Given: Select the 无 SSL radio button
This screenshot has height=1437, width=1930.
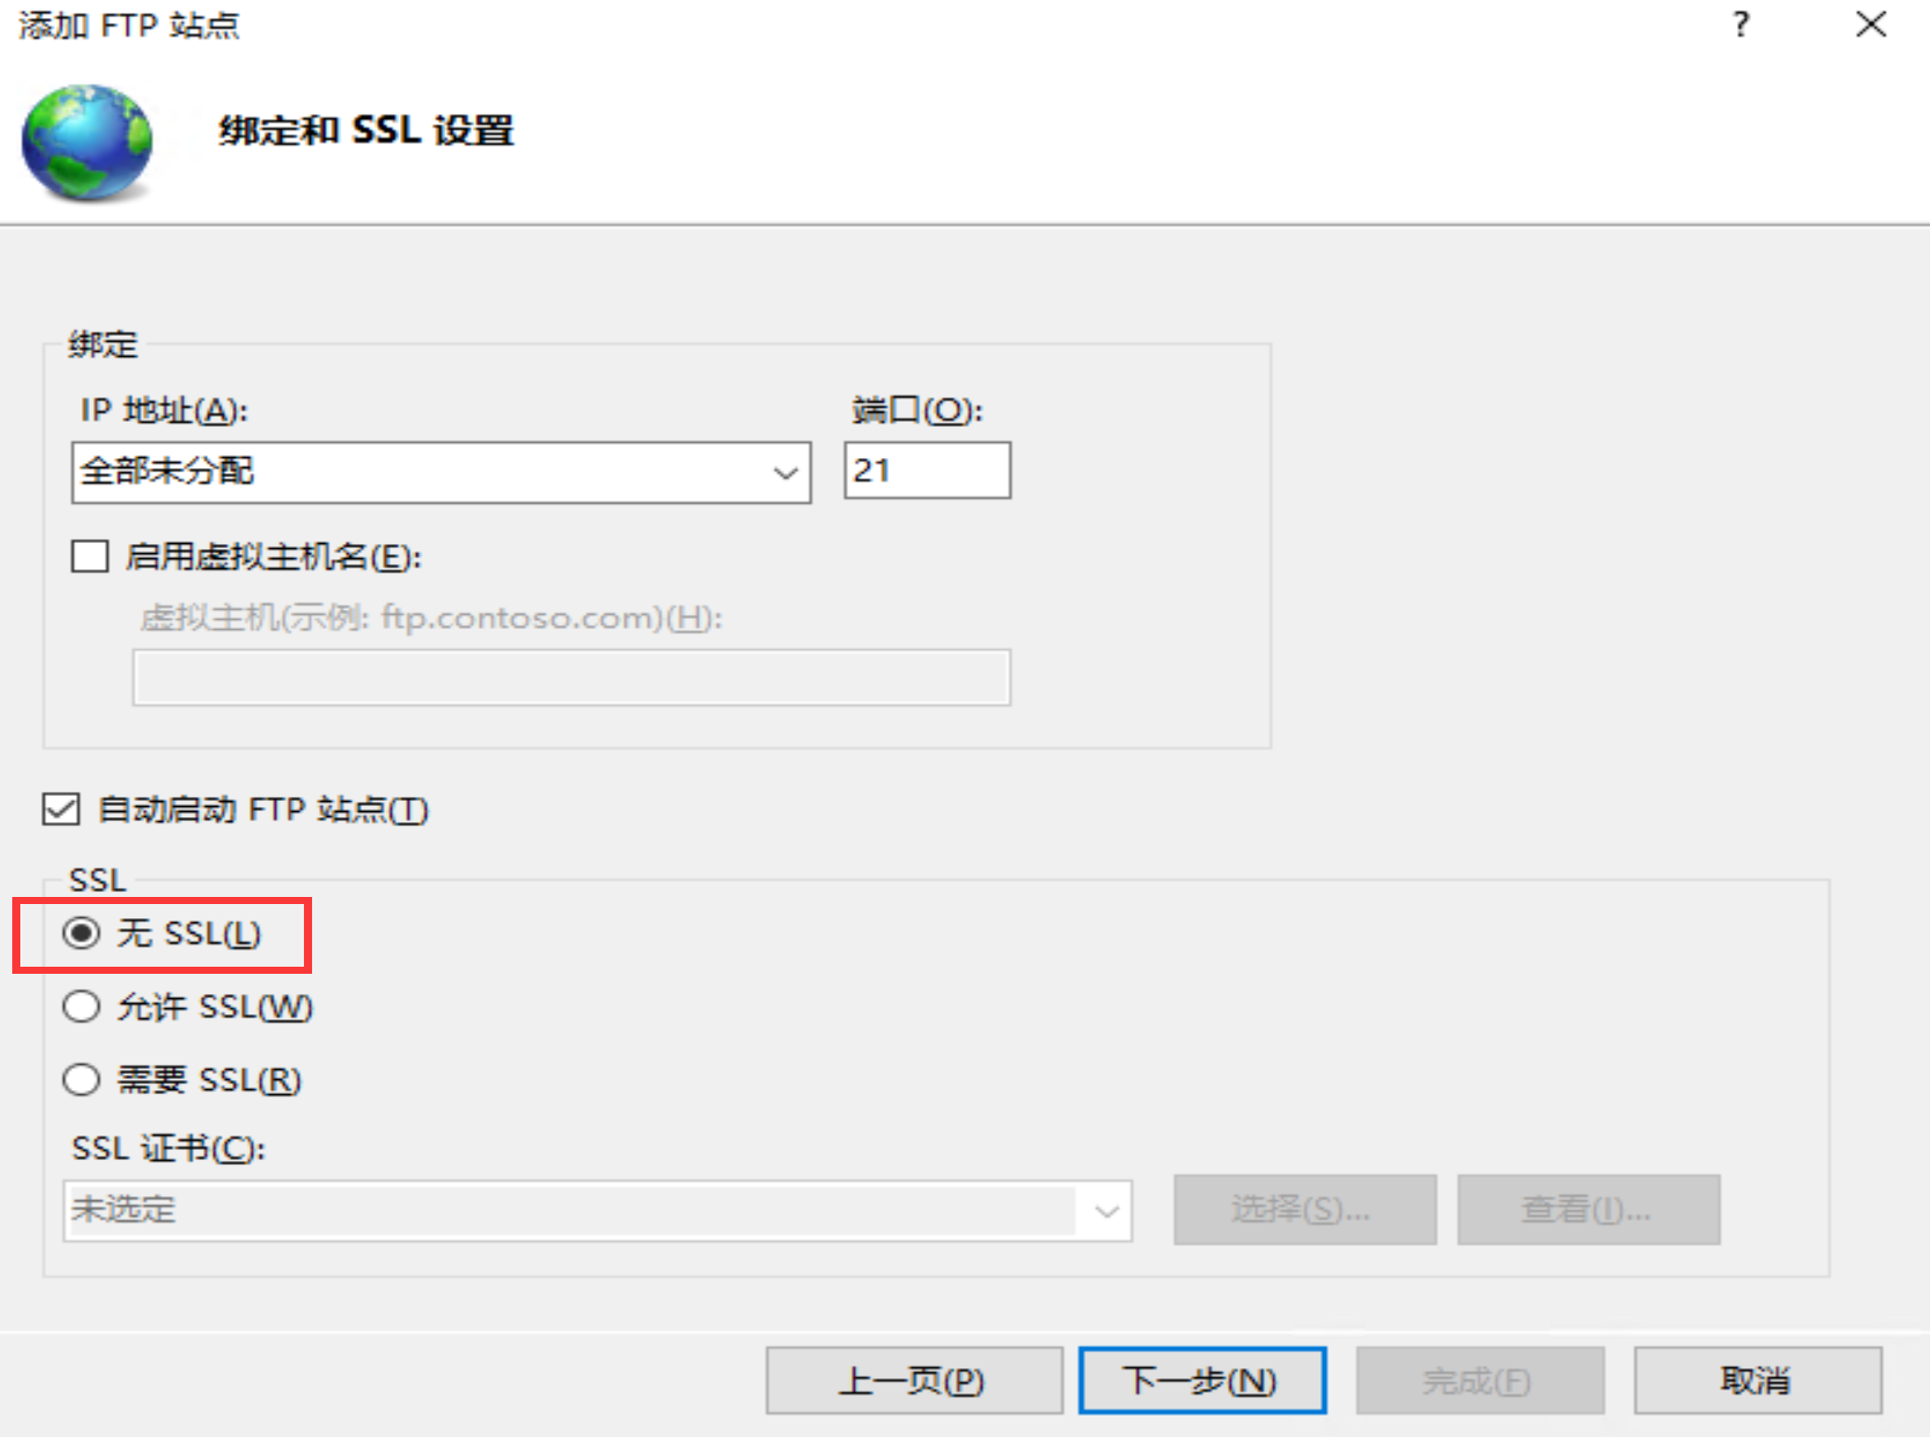Looking at the screenshot, I should [81, 933].
